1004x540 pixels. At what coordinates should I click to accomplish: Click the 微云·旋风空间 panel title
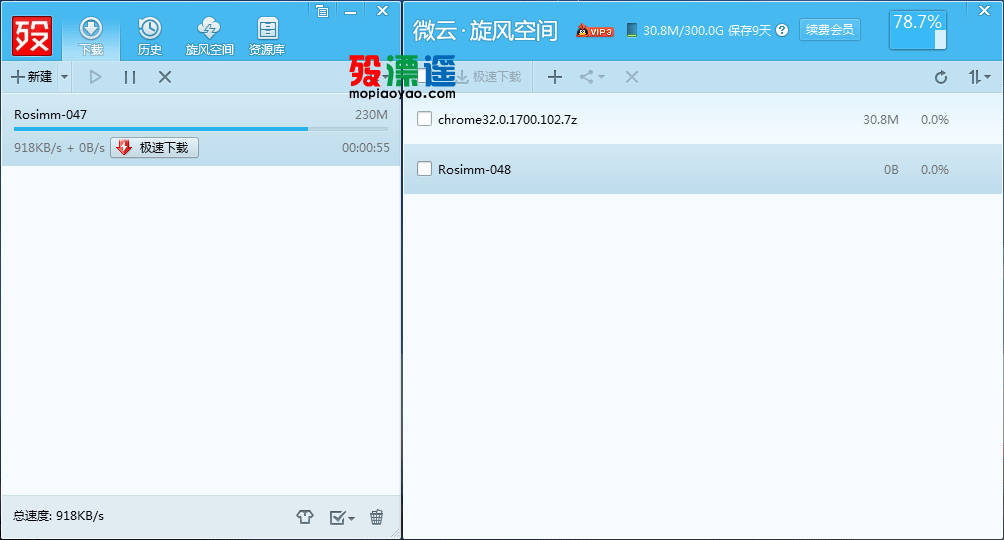tap(485, 30)
